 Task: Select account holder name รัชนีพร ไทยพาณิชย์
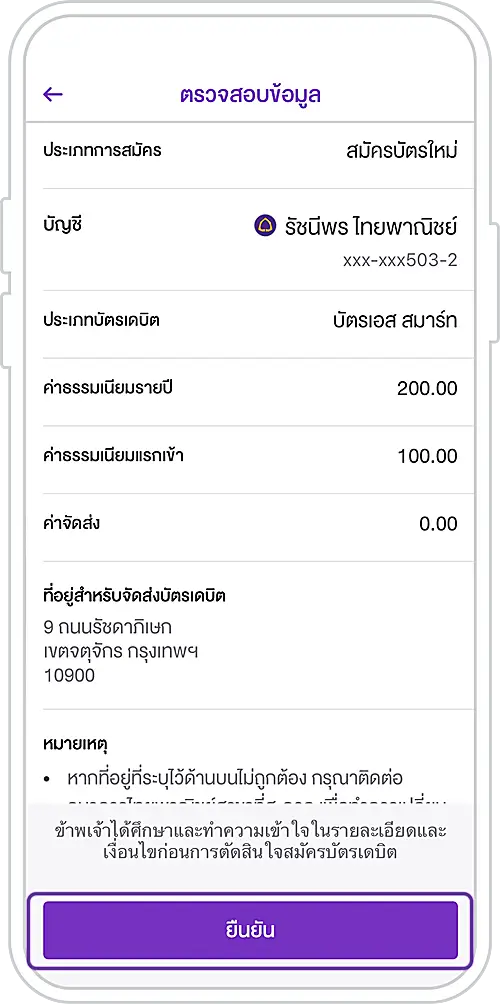click(371, 225)
